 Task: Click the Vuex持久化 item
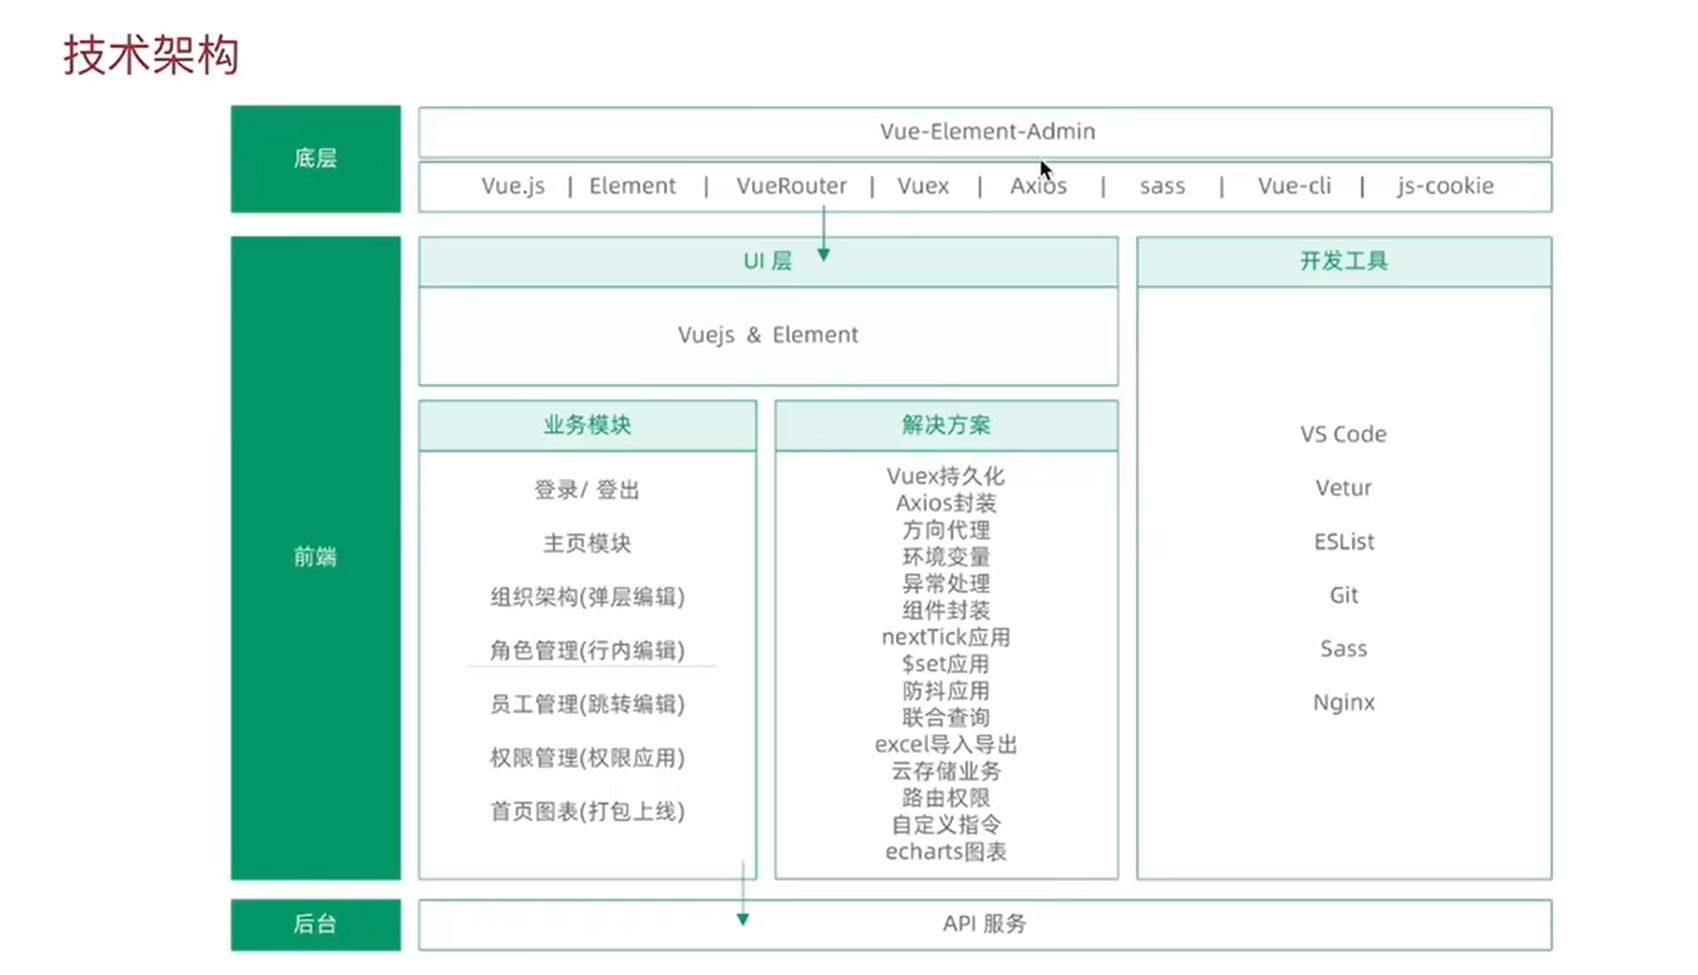tap(946, 477)
